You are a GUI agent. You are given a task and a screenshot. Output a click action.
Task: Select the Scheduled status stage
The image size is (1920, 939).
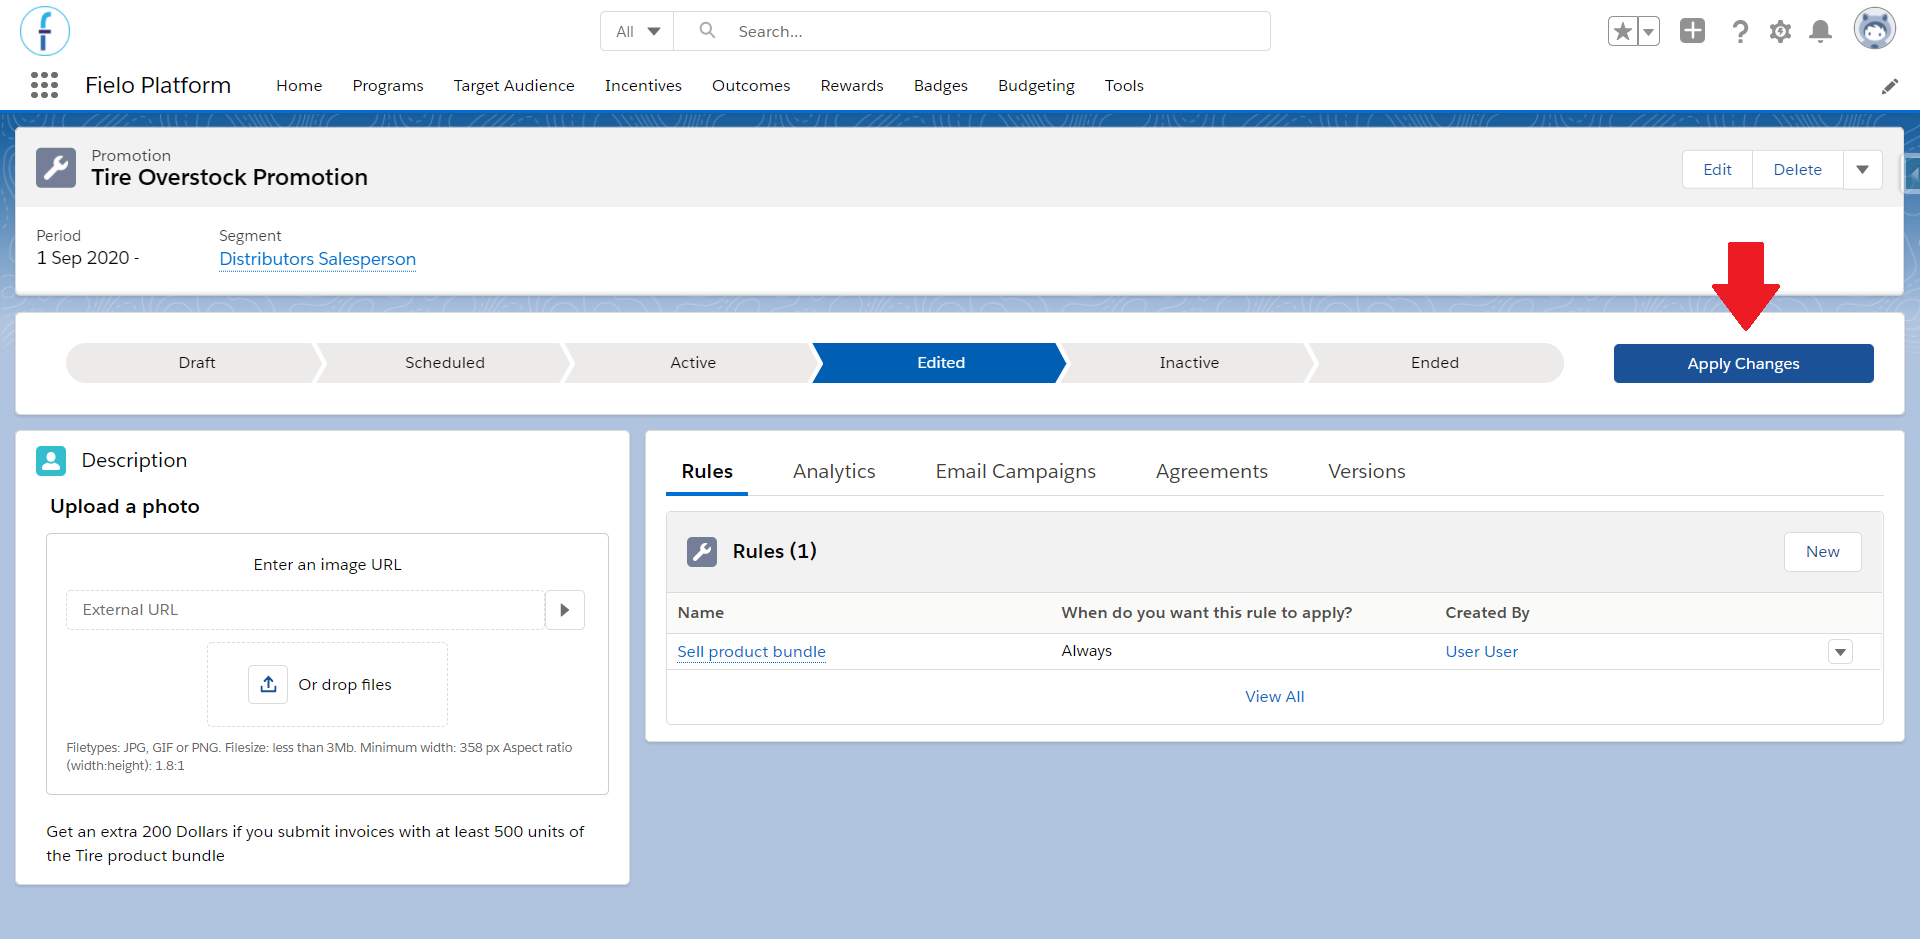(x=444, y=363)
